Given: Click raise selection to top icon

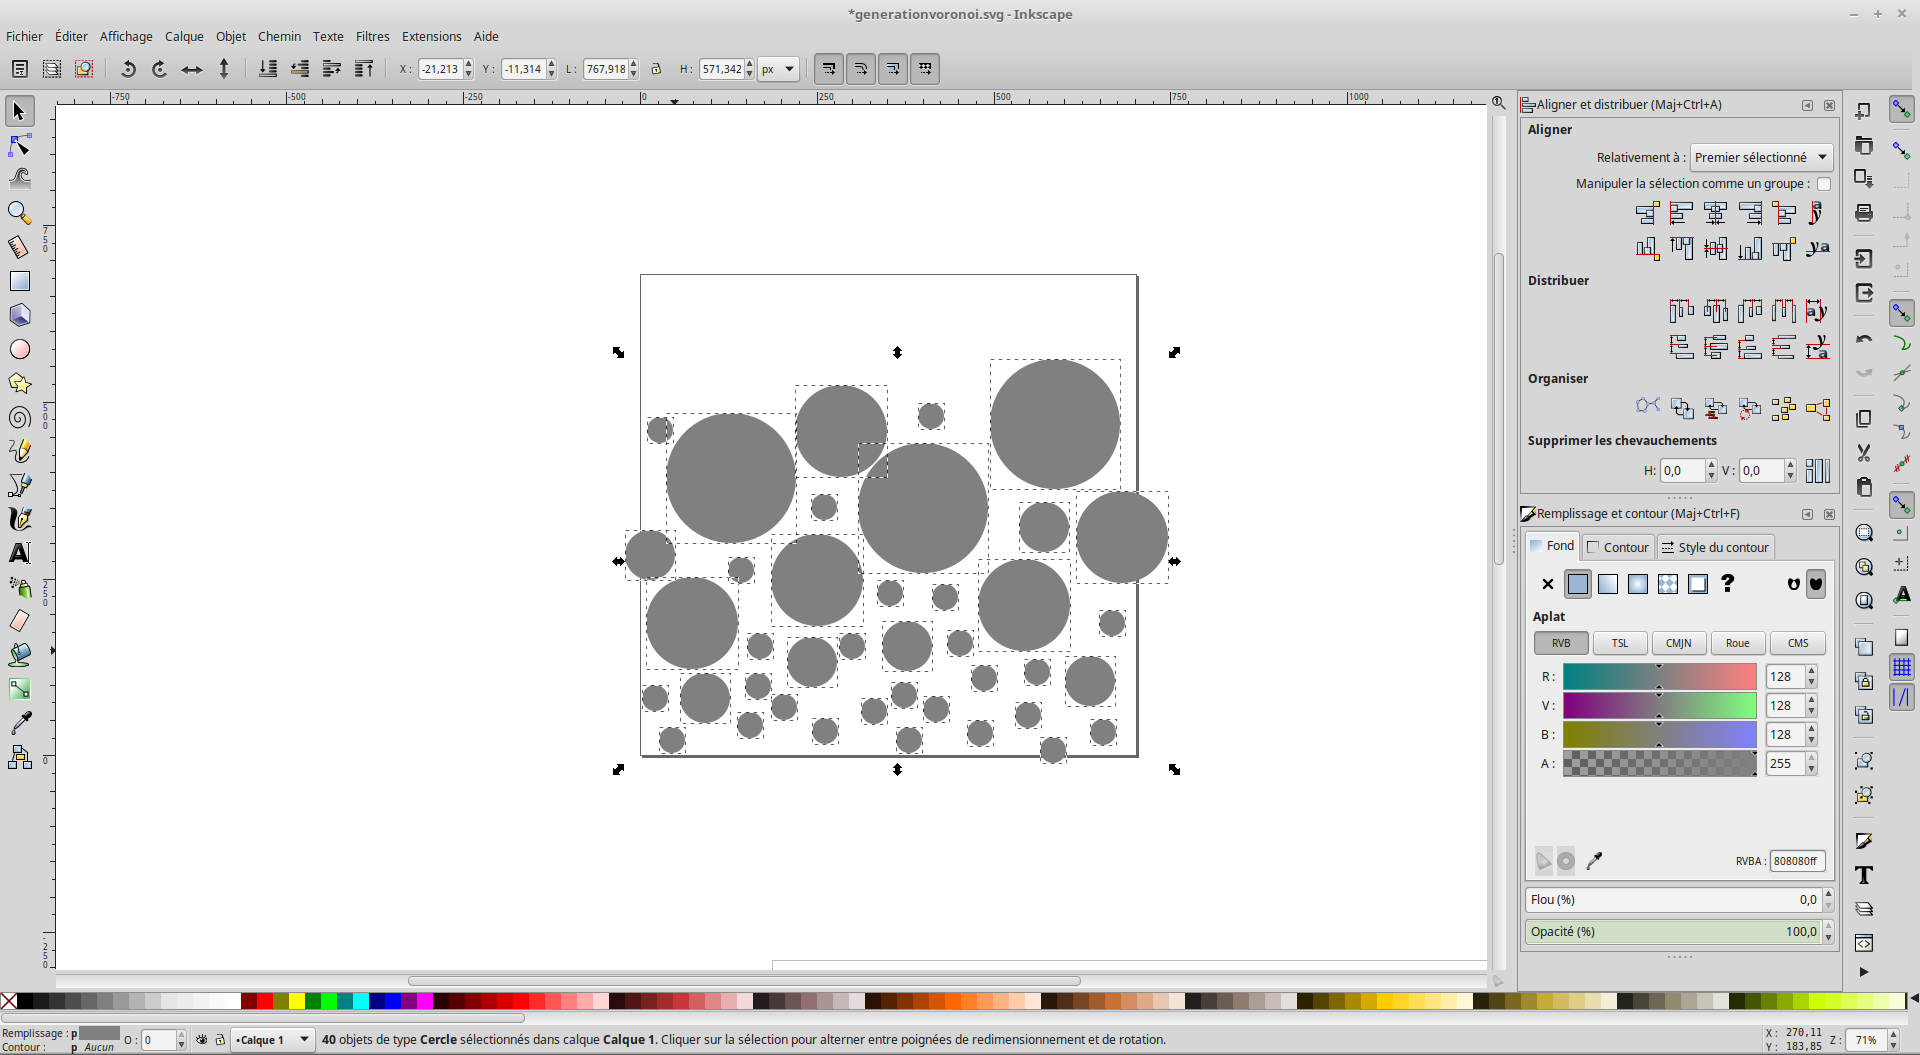Looking at the screenshot, I should [364, 69].
